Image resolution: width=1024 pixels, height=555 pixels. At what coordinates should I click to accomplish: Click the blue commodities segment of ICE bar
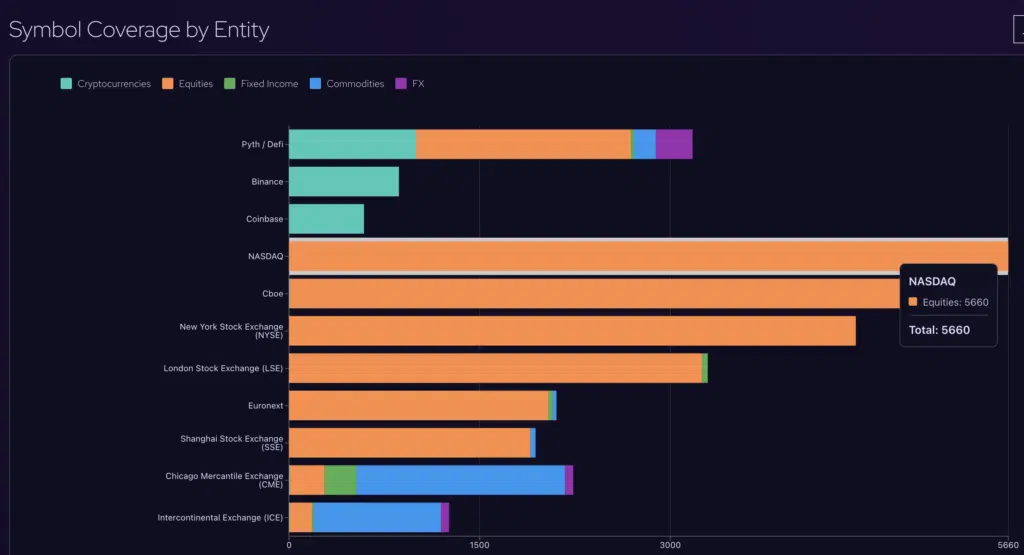click(x=377, y=517)
